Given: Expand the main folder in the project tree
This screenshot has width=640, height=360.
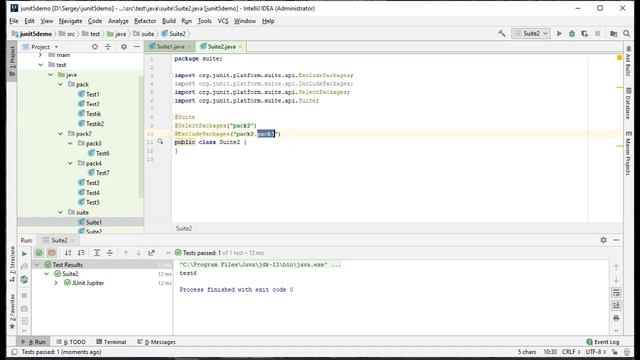Looking at the screenshot, I should [x=40, y=55].
